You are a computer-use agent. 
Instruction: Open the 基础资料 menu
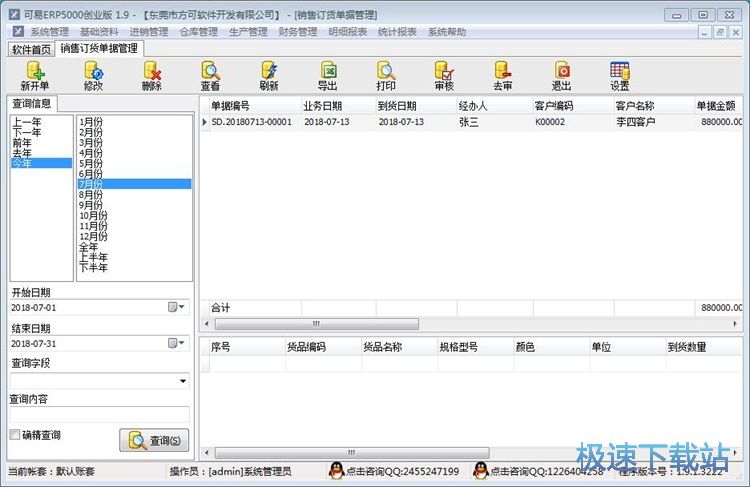pos(99,32)
